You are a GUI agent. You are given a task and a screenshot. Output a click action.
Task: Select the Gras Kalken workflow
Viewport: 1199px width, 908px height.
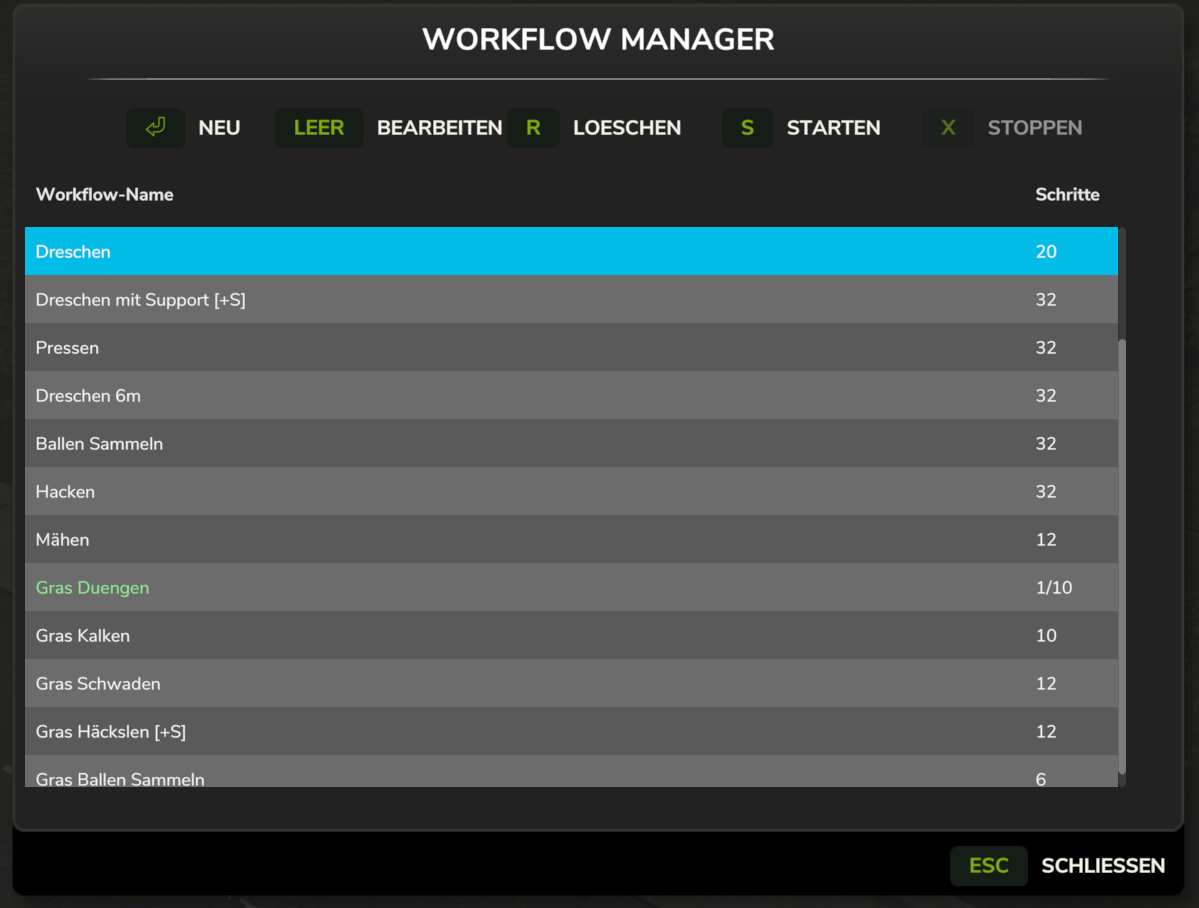point(571,636)
